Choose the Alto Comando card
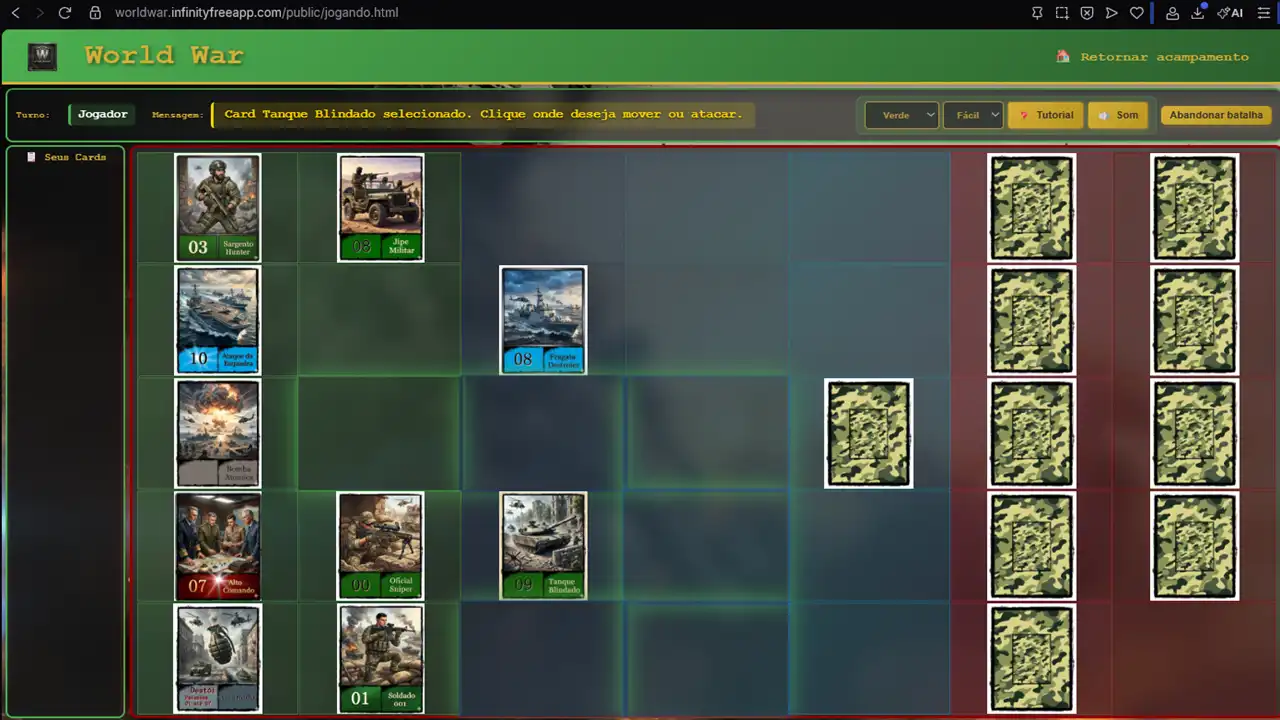 point(218,546)
